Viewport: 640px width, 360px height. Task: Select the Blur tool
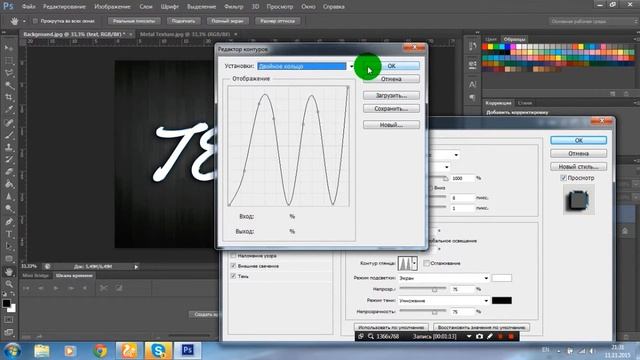pyautogui.click(x=9, y=196)
